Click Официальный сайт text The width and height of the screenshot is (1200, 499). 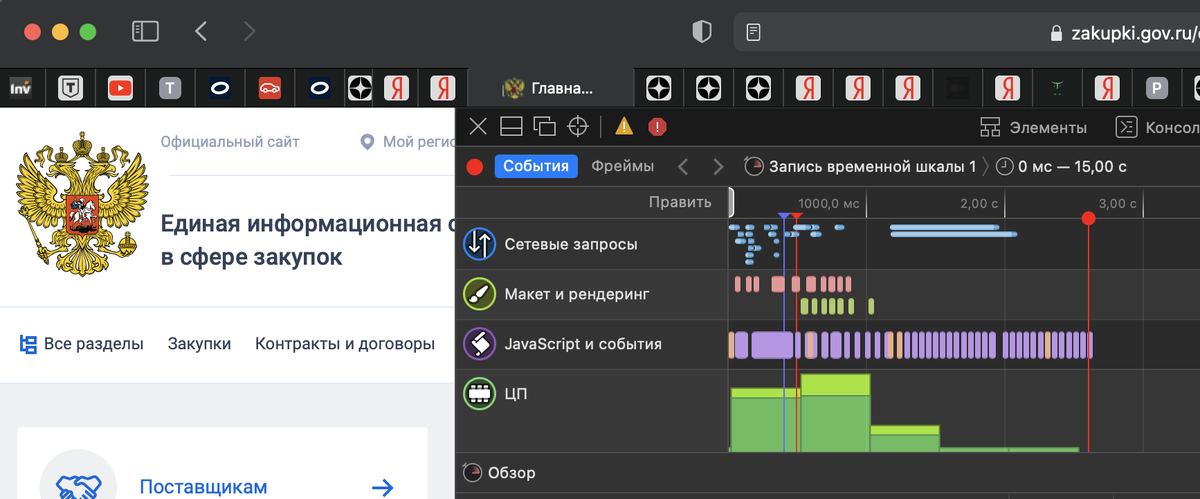tap(229, 142)
